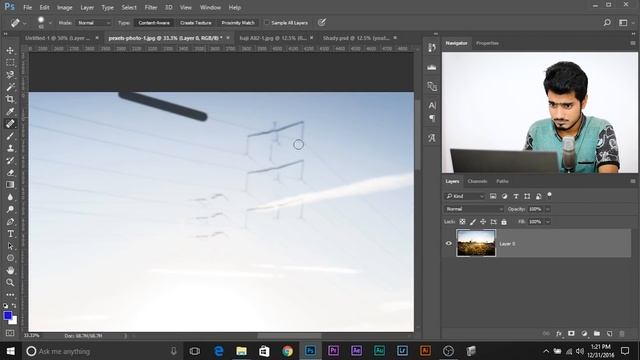Open the Paragraph panel icon

pyautogui.click(x=431, y=118)
